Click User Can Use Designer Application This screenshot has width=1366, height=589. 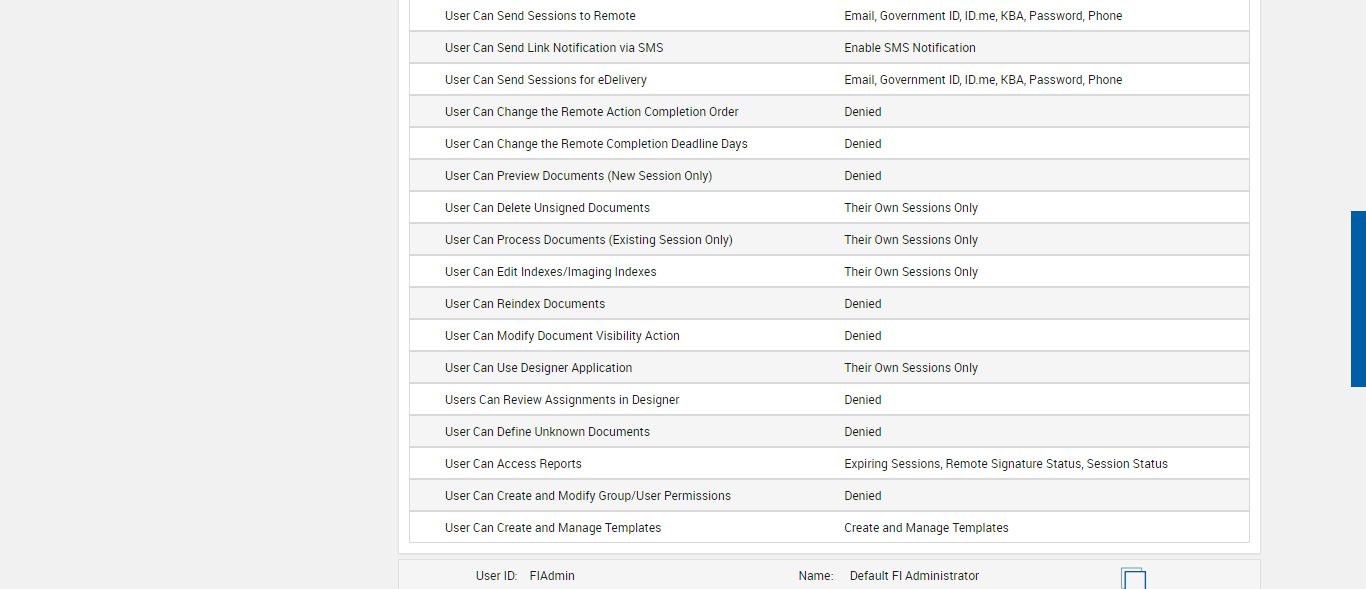pyautogui.click(x=538, y=368)
